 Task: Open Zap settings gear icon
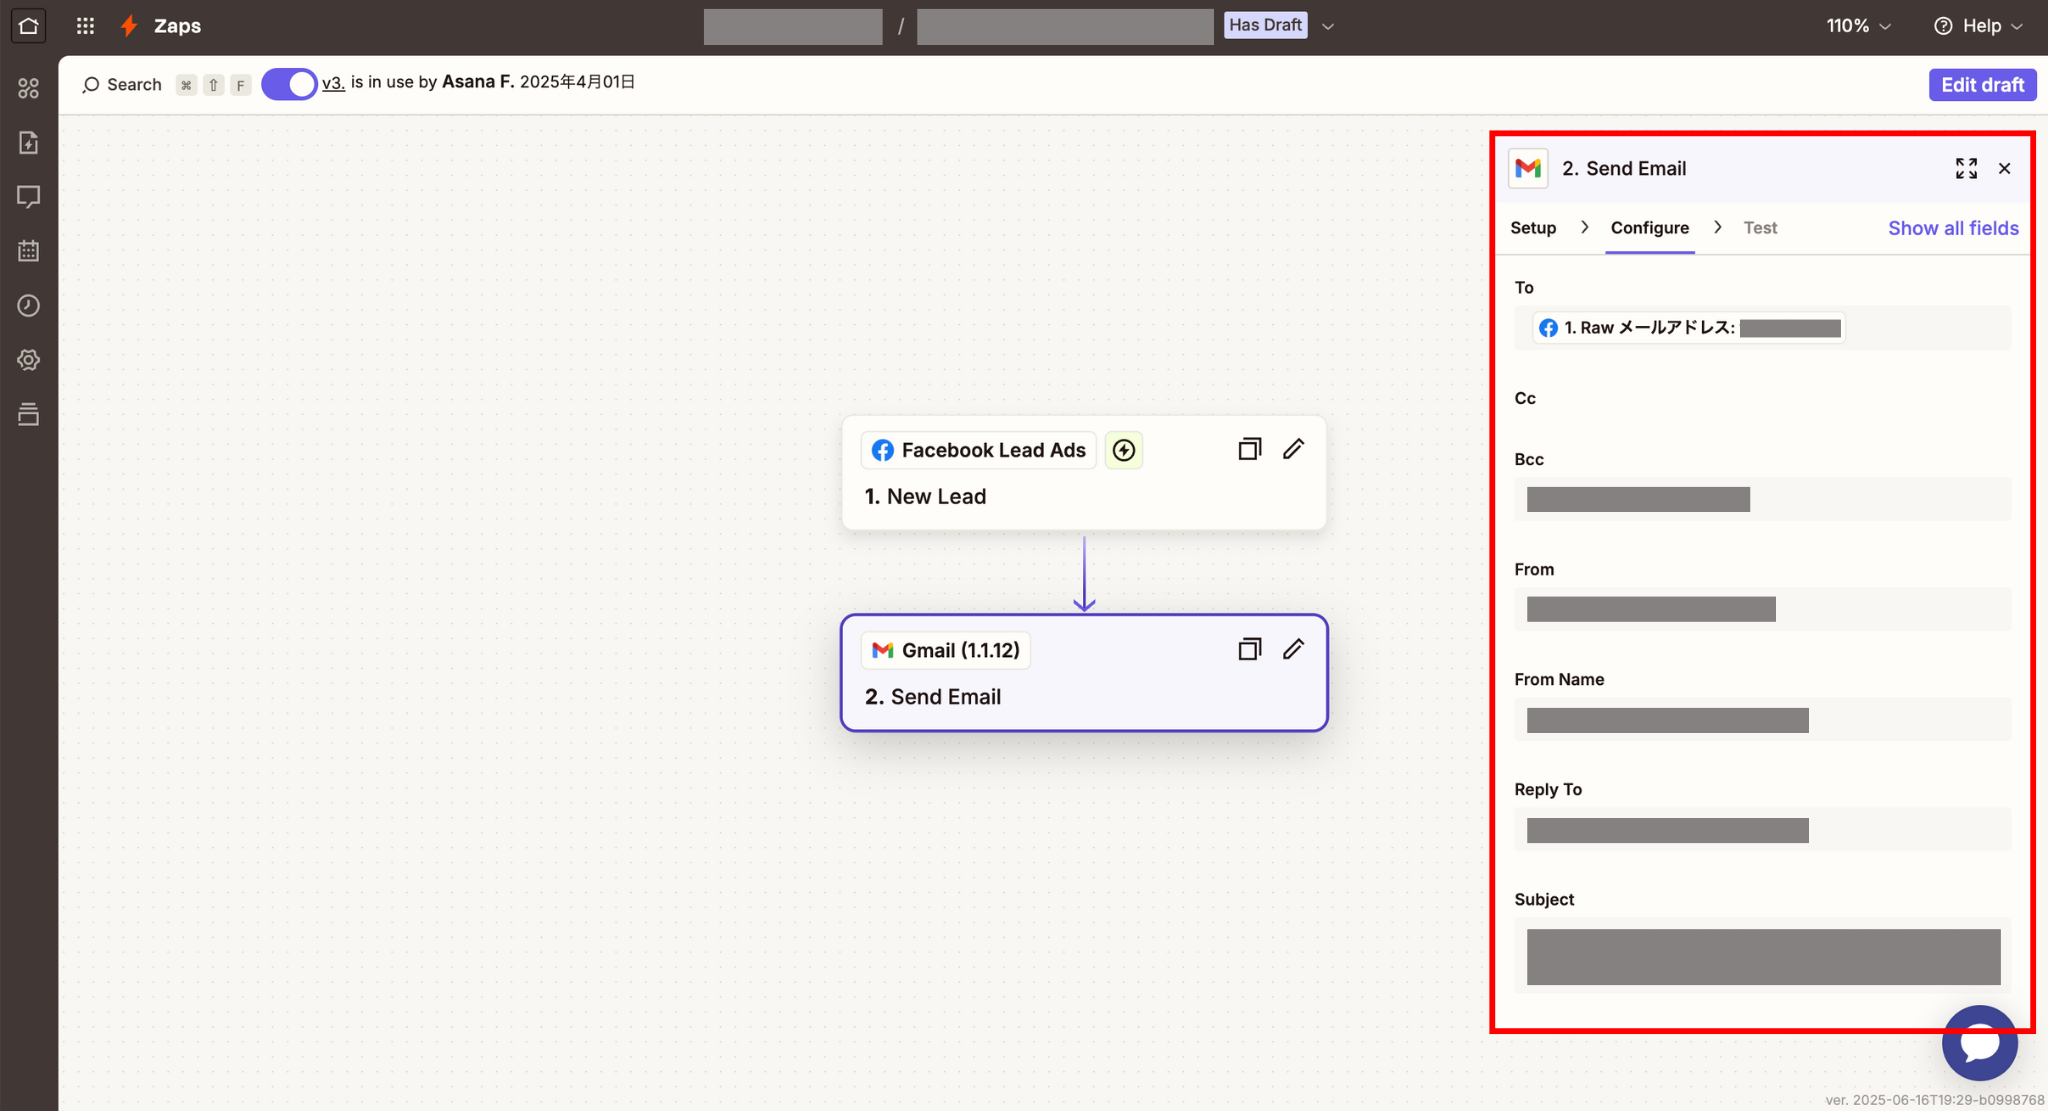(29, 360)
